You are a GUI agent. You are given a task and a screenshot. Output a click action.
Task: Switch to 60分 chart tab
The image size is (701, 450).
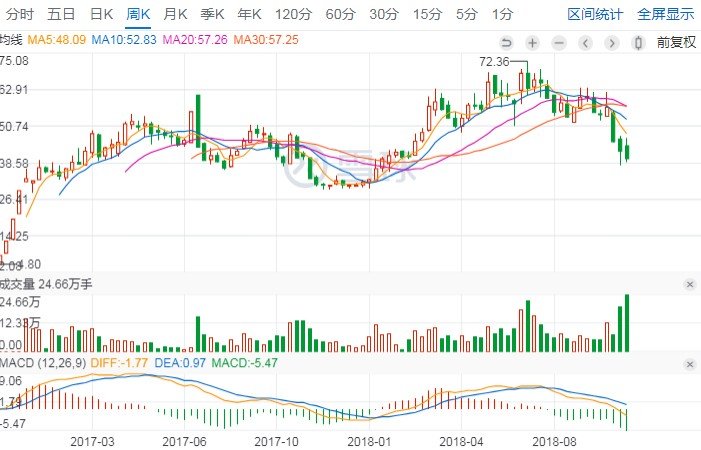(x=340, y=14)
